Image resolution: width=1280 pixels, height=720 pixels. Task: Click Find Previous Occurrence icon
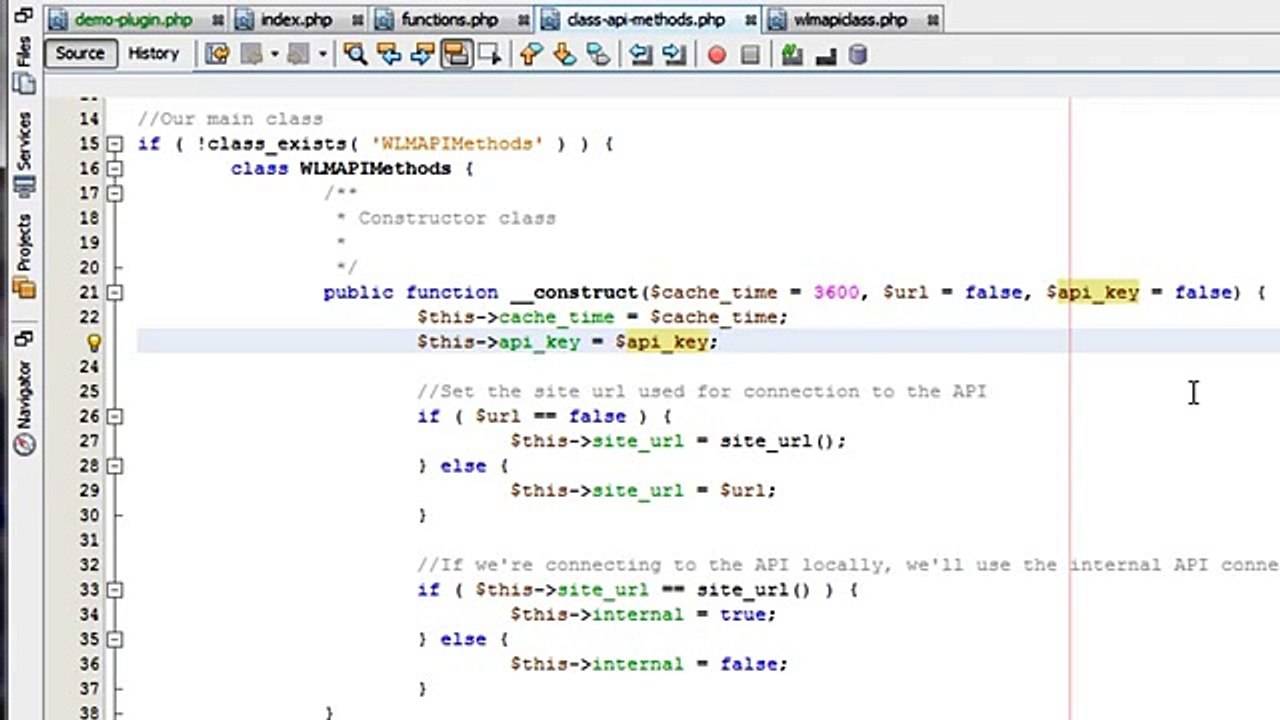[388, 54]
